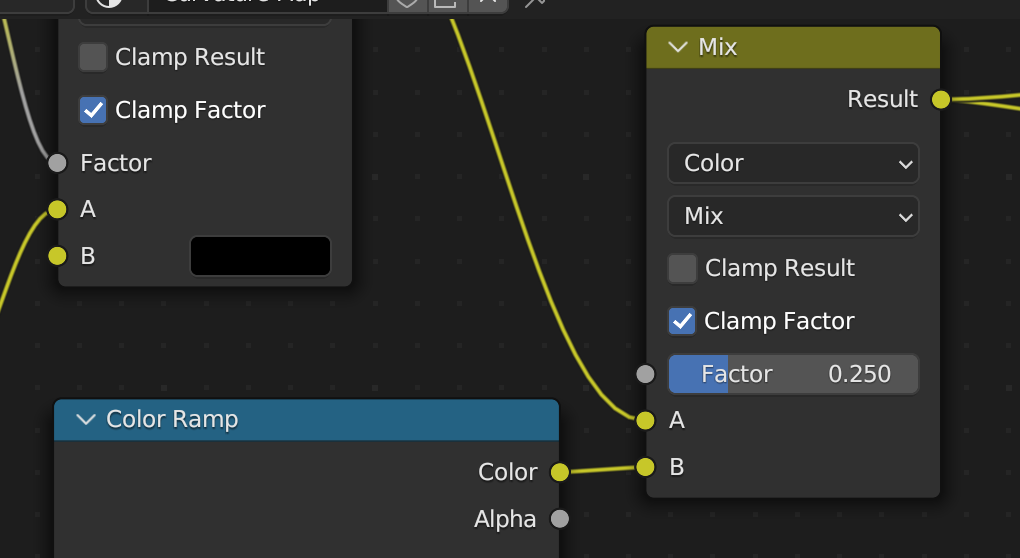The width and height of the screenshot is (1020, 558).
Task: Click the Result output socket on the Mix node
Action: point(940,99)
